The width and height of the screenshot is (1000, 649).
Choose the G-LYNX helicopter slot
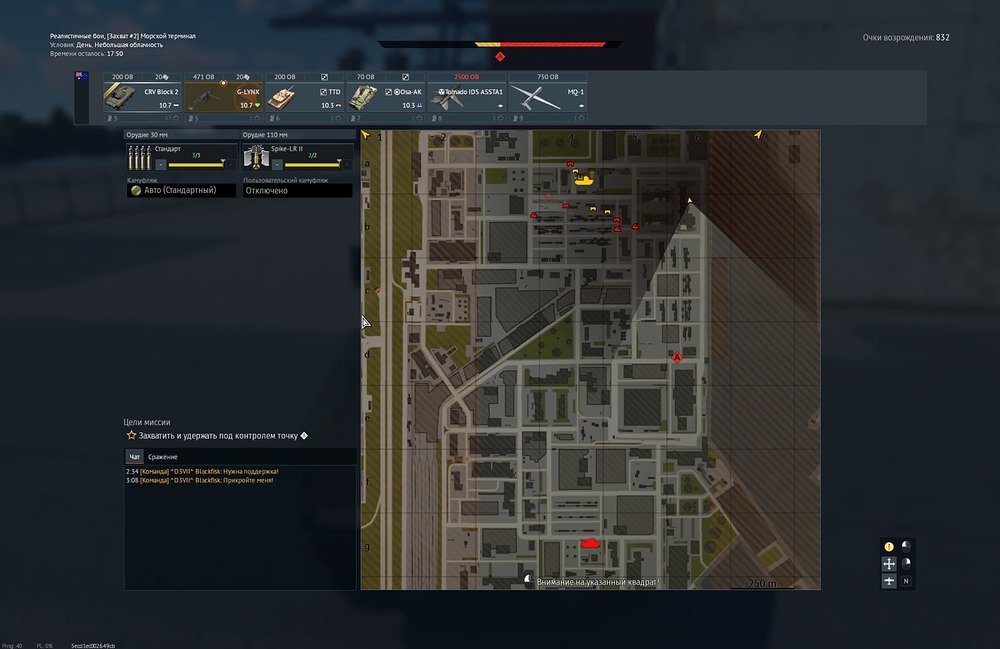[222, 96]
